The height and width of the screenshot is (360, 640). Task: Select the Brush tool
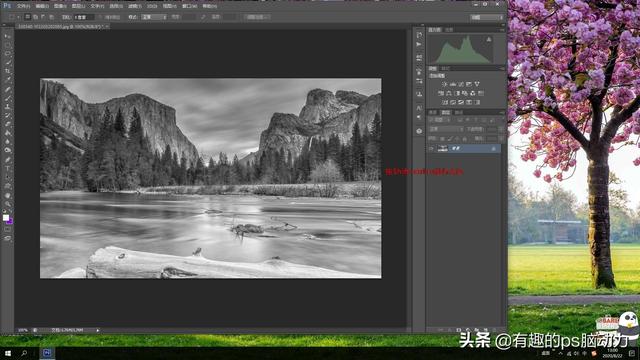coord(7,98)
